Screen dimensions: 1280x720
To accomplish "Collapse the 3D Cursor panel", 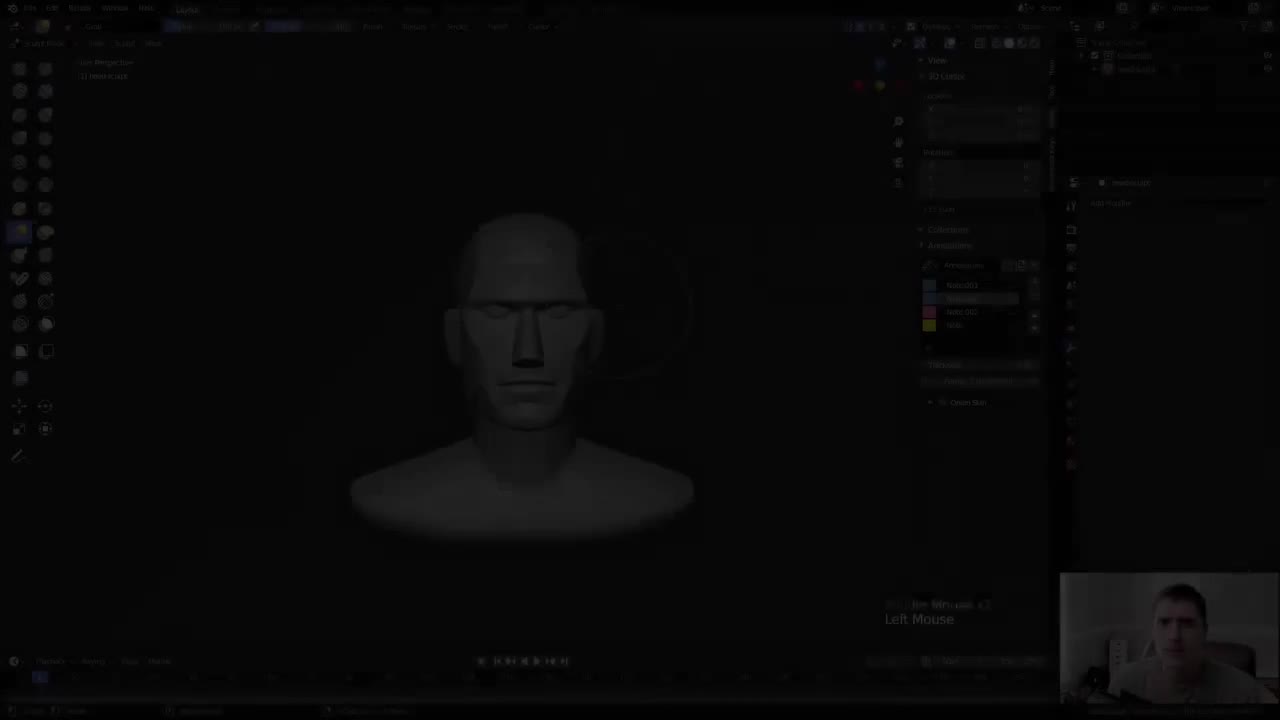I will pyautogui.click(x=945, y=76).
